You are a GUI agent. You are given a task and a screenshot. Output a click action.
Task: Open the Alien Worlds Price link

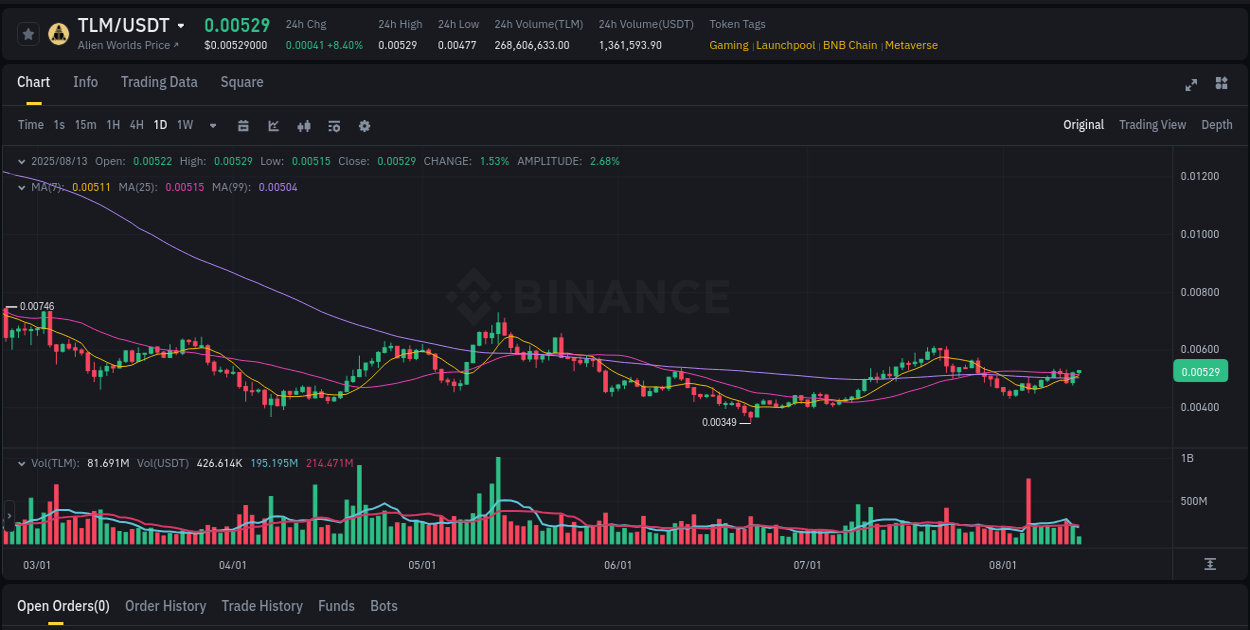(x=119, y=45)
